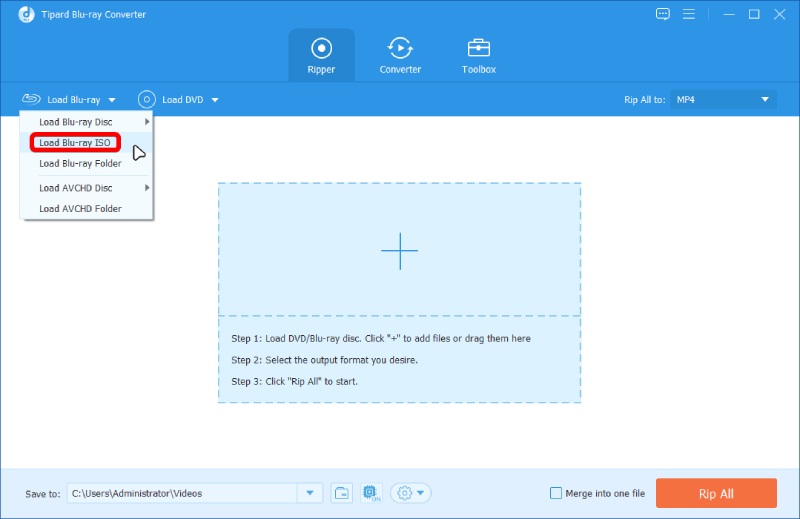Screen dimensions: 800x519
Task: Open the Rip All to MP4 format dropdown
Action: 723,100
